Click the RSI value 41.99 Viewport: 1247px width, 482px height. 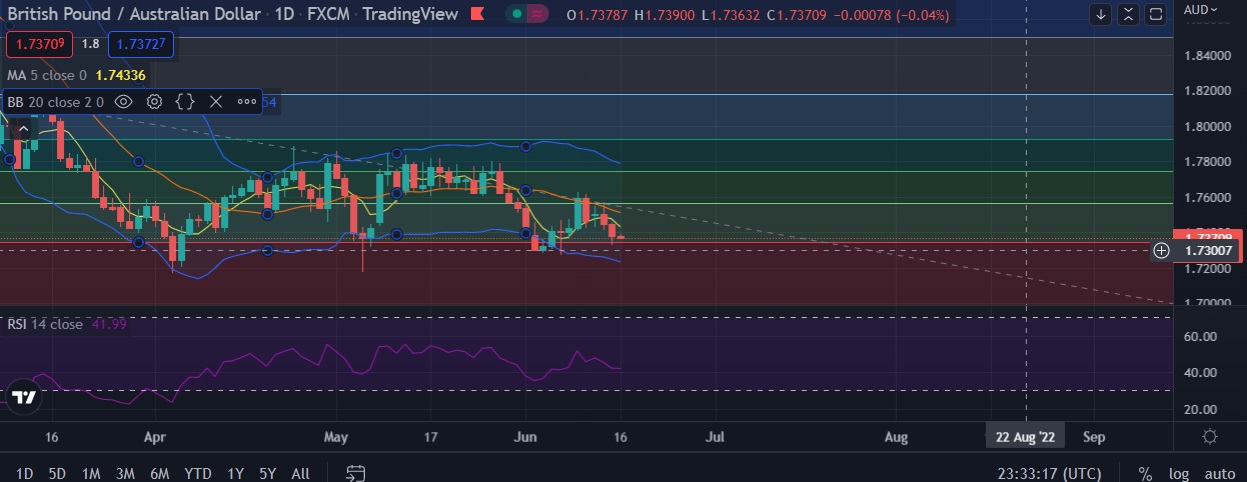click(107, 324)
